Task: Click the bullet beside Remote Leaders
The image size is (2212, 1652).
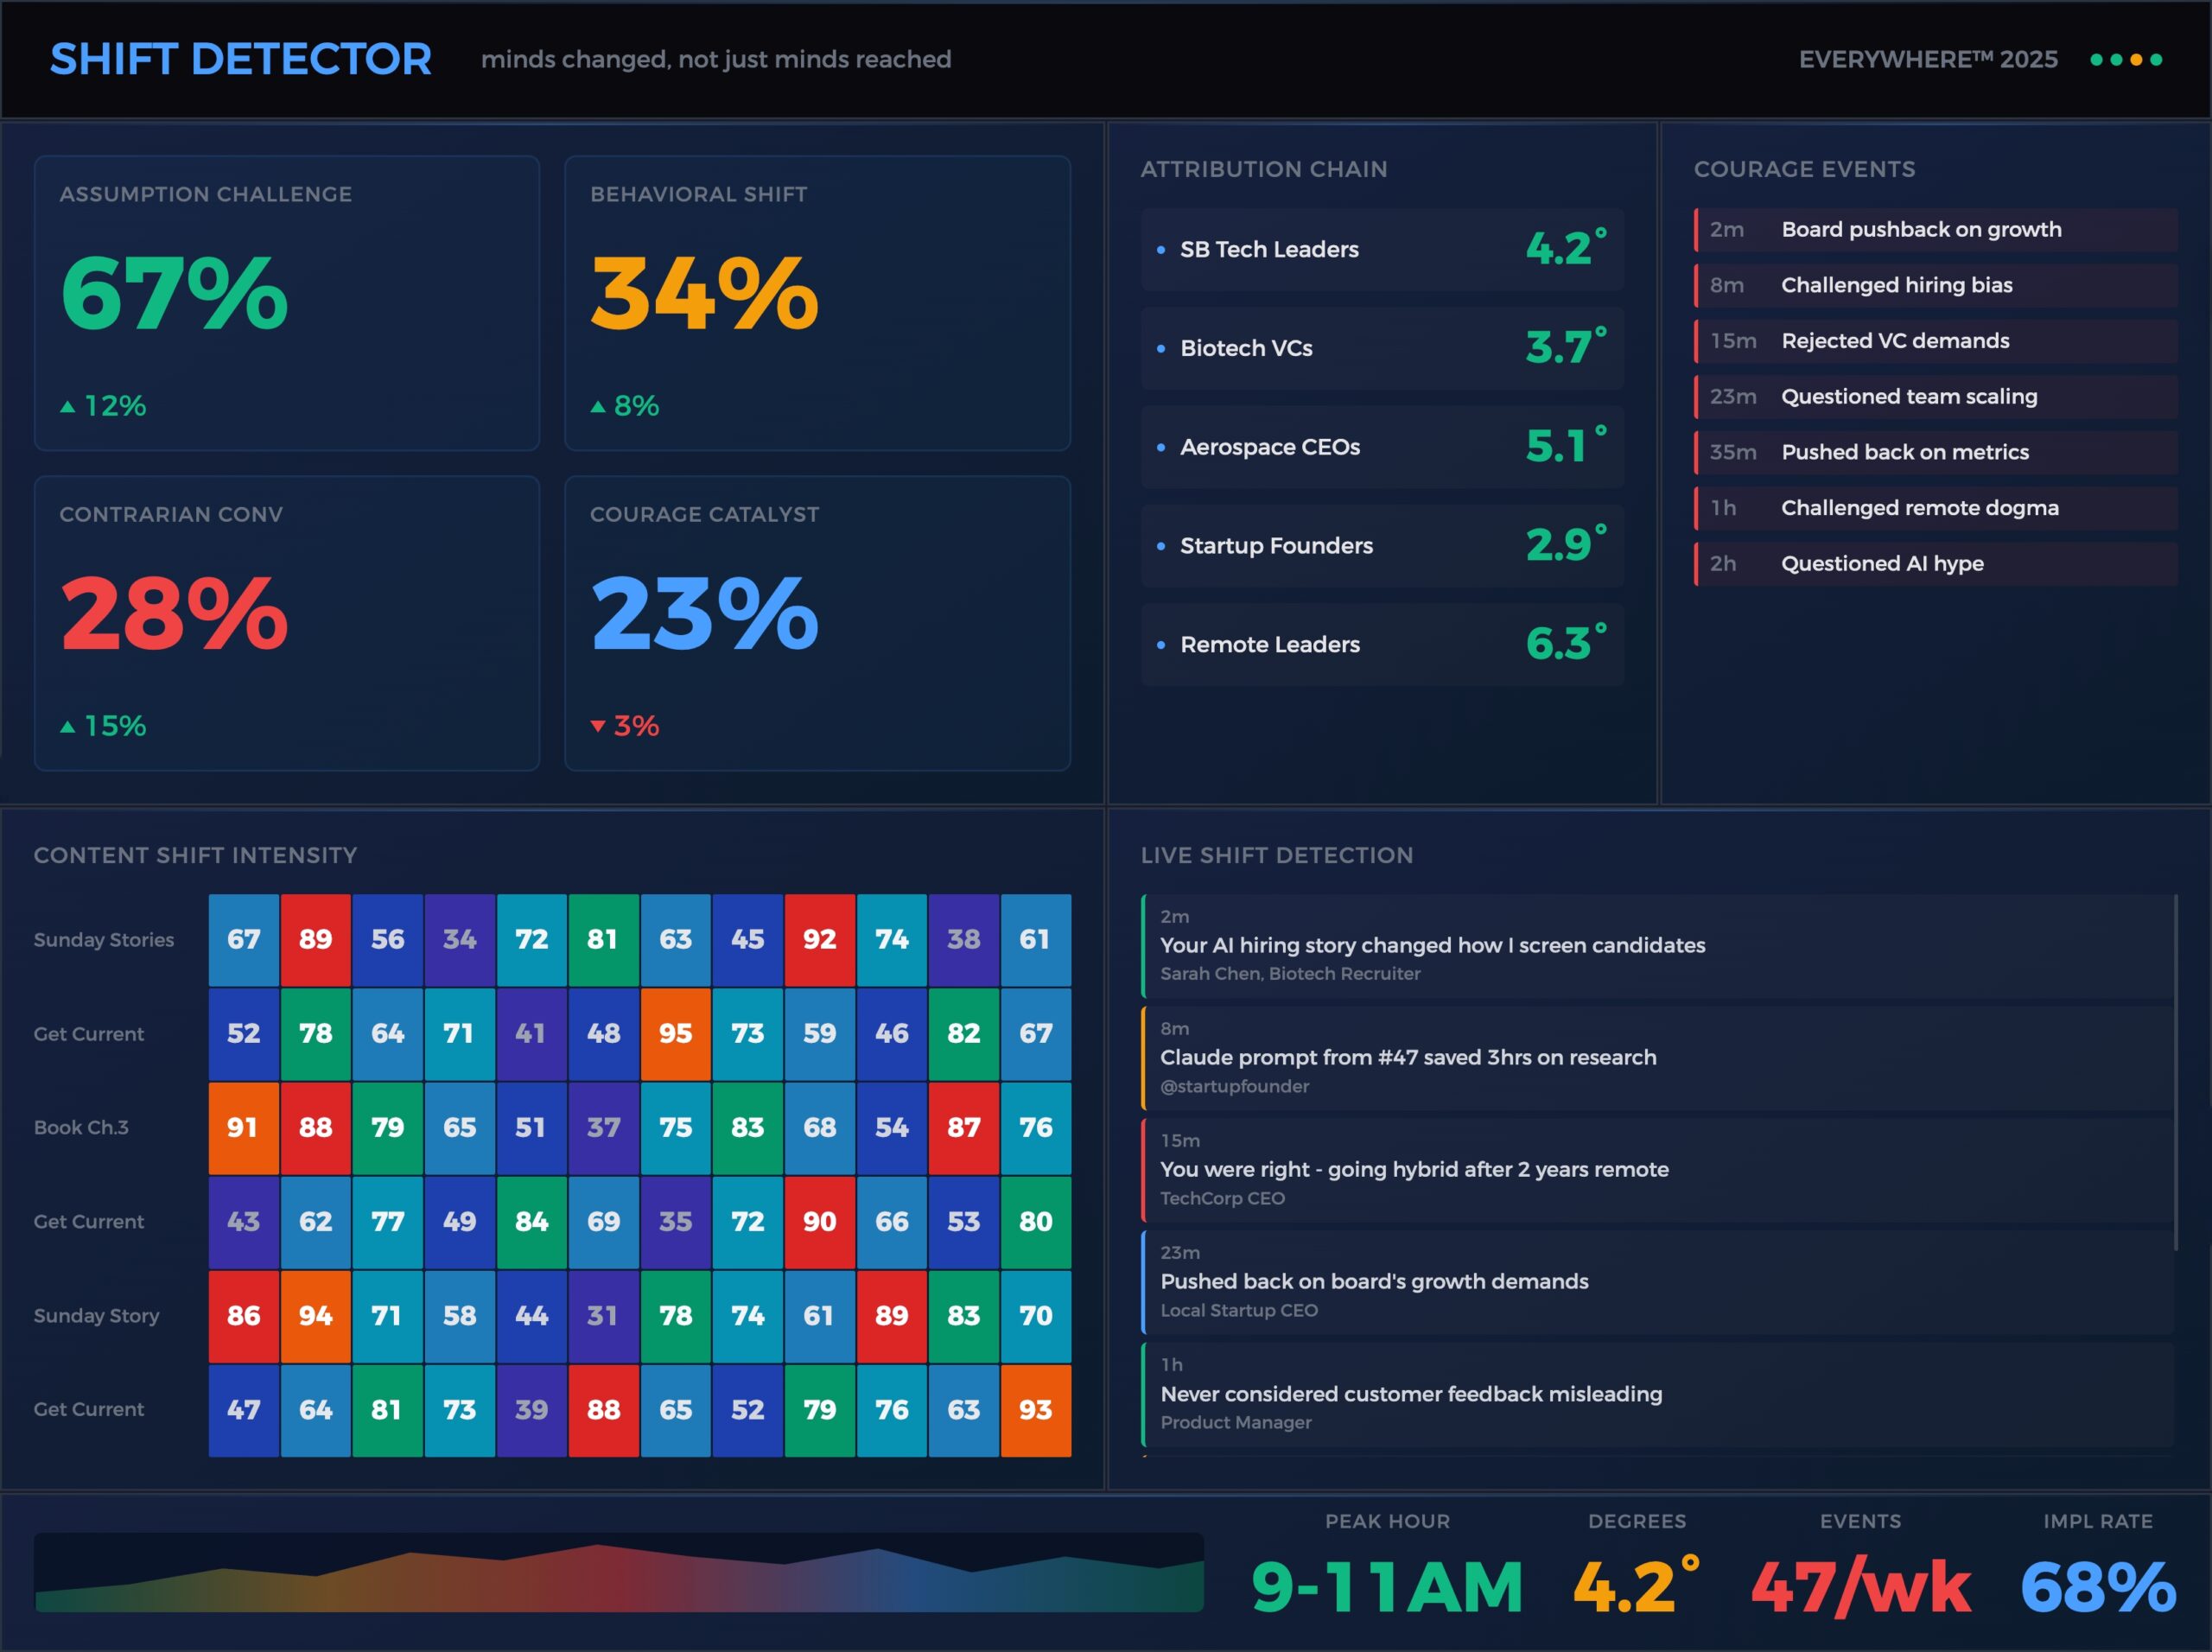Action: pyautogui.click(x=1161, y=645)
